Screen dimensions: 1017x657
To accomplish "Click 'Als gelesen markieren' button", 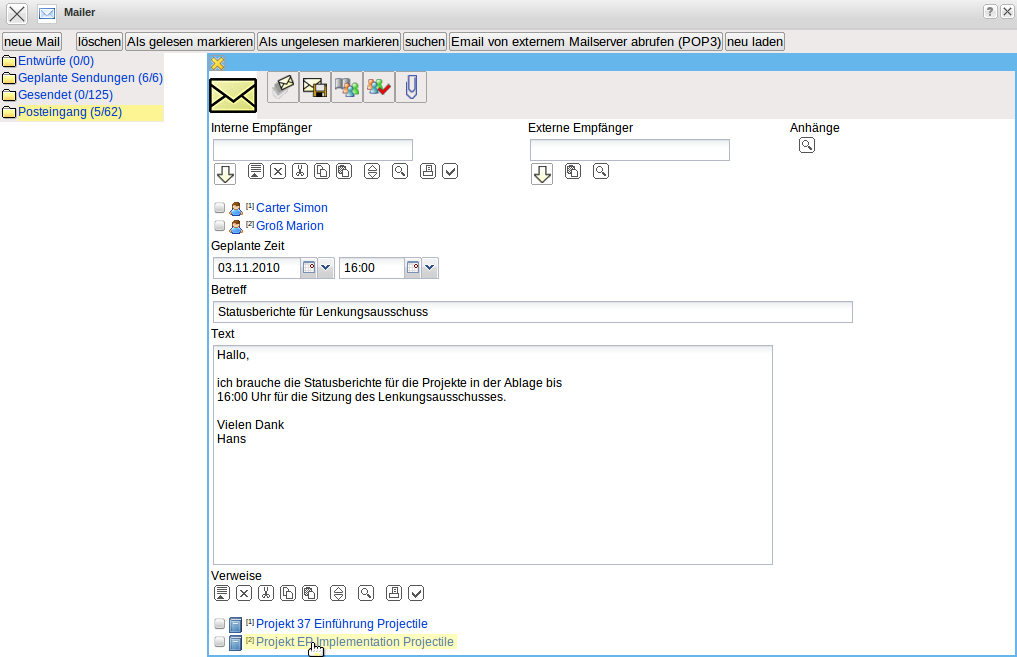I will tap(189, 42).
